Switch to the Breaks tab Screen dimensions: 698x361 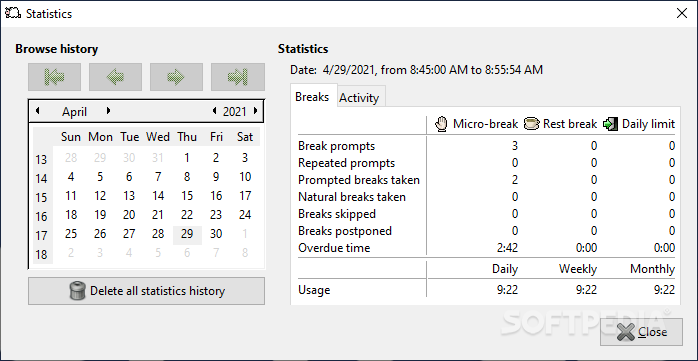313,97
